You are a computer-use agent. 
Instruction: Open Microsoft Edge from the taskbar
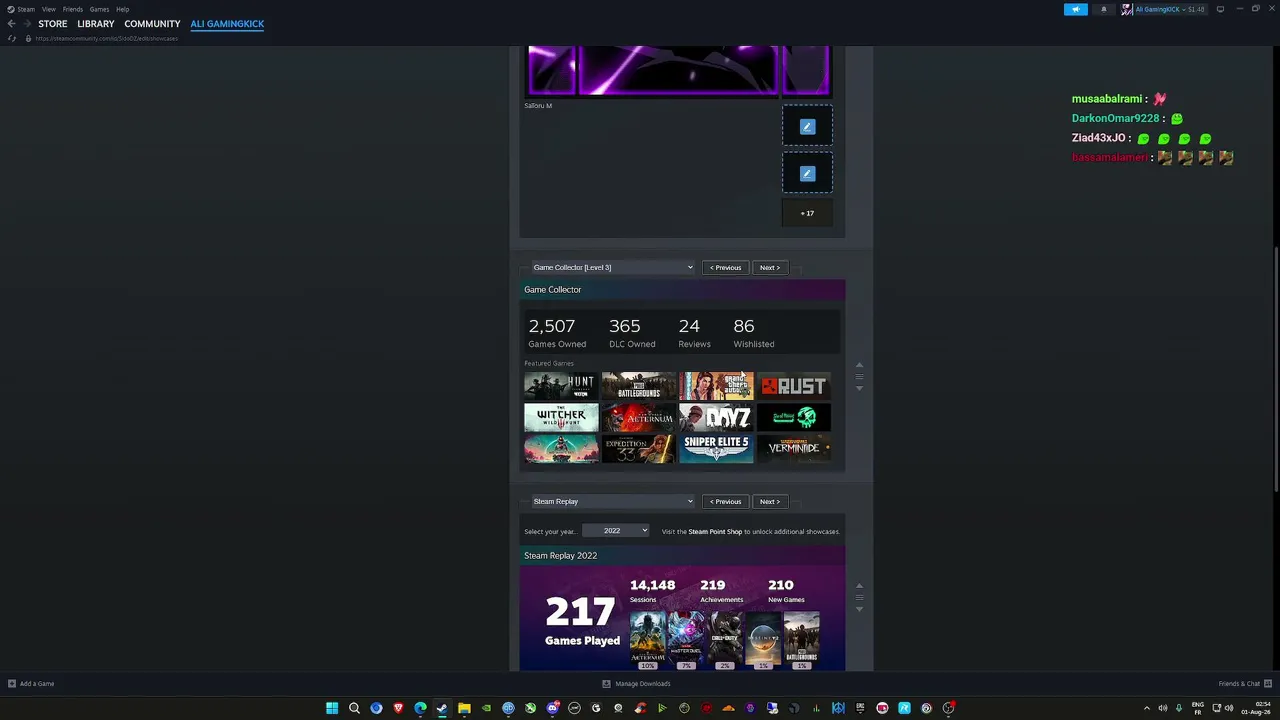(420, 708)
